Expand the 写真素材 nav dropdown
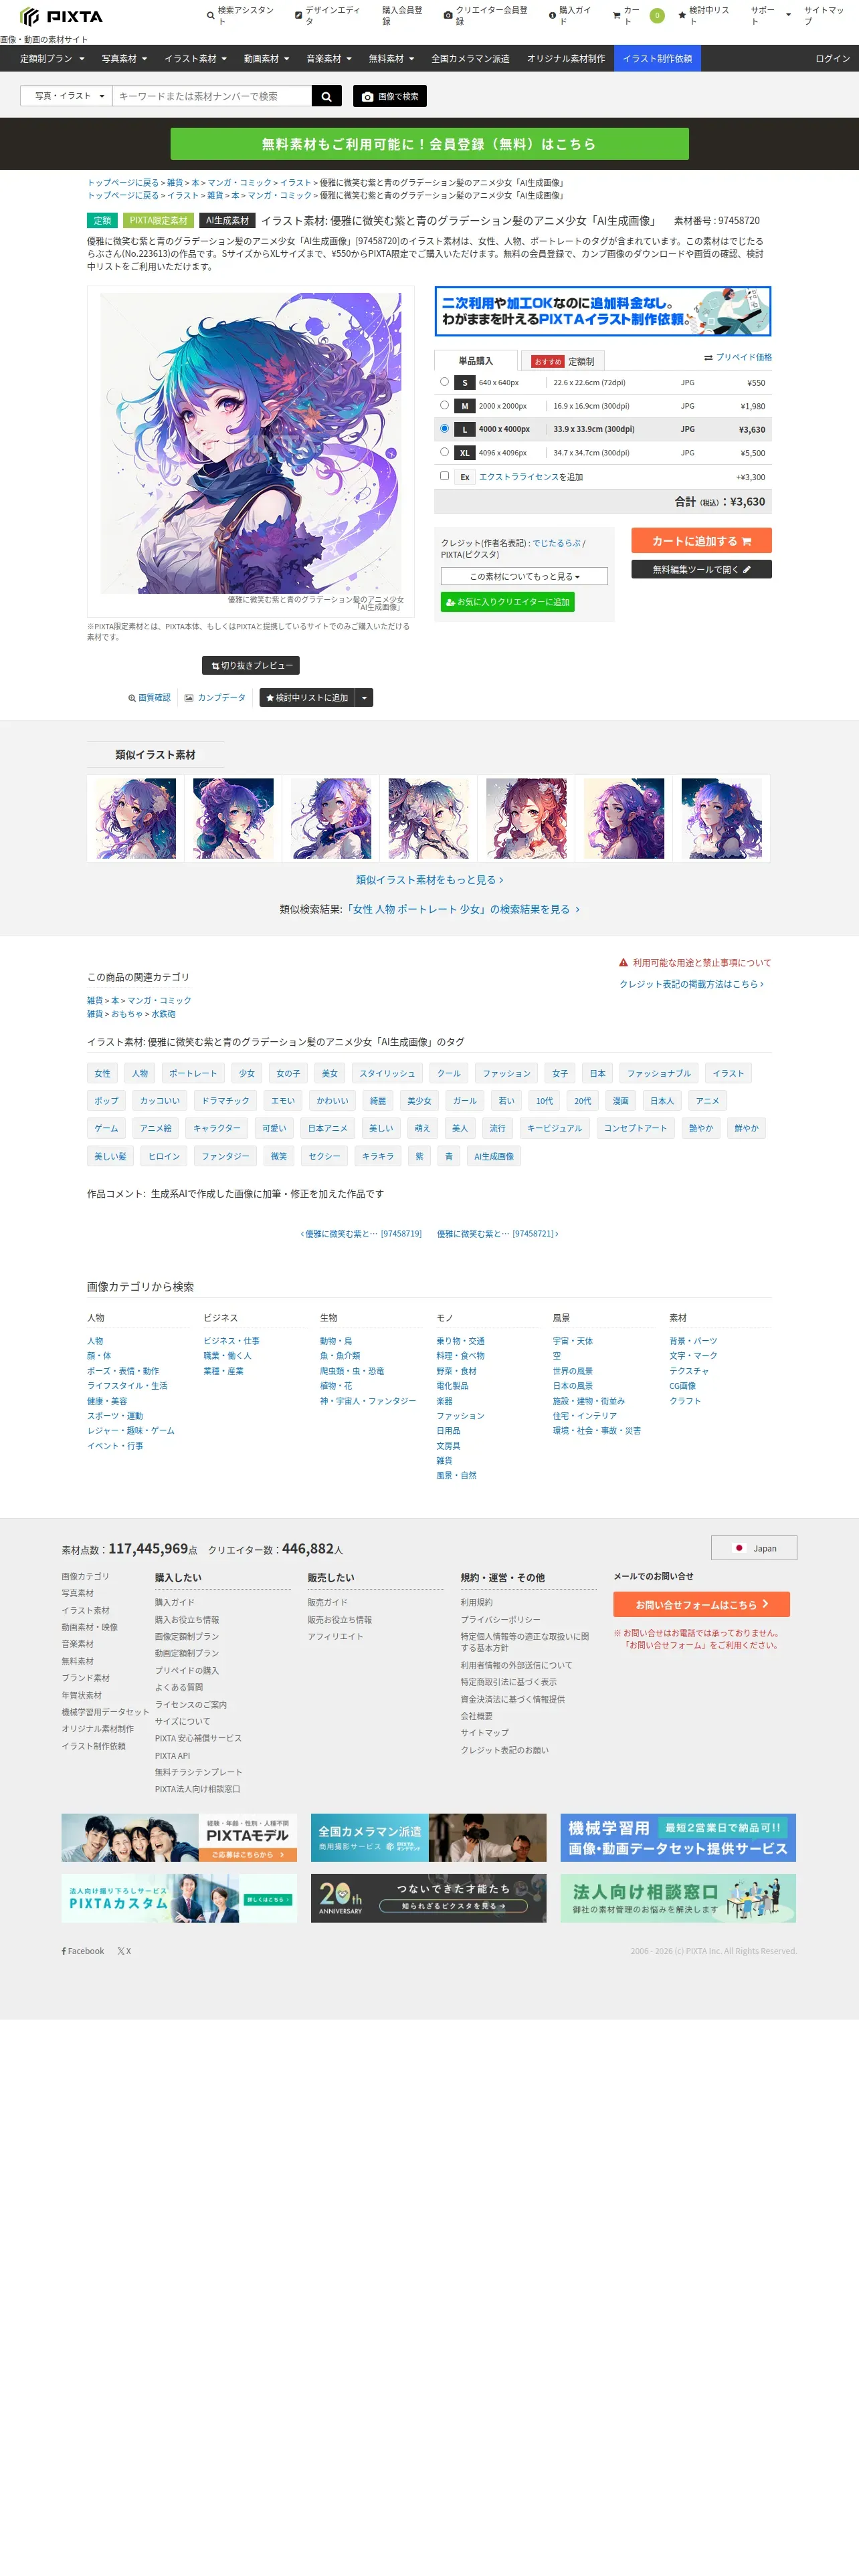Screen dimensions: 859x2576 tap(124, 59)
